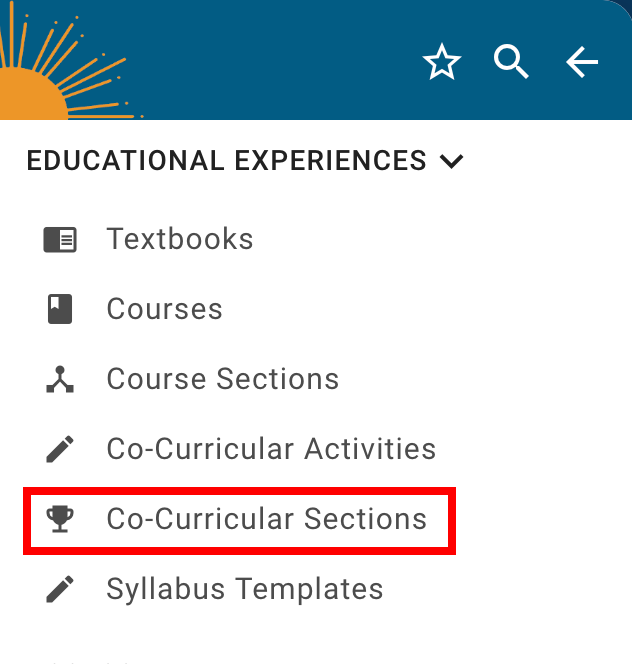The width and height of the screenshot is (632, 664).
Task: Click the back arrow icon
Action: pyautogui.click(x=582, y=63)
